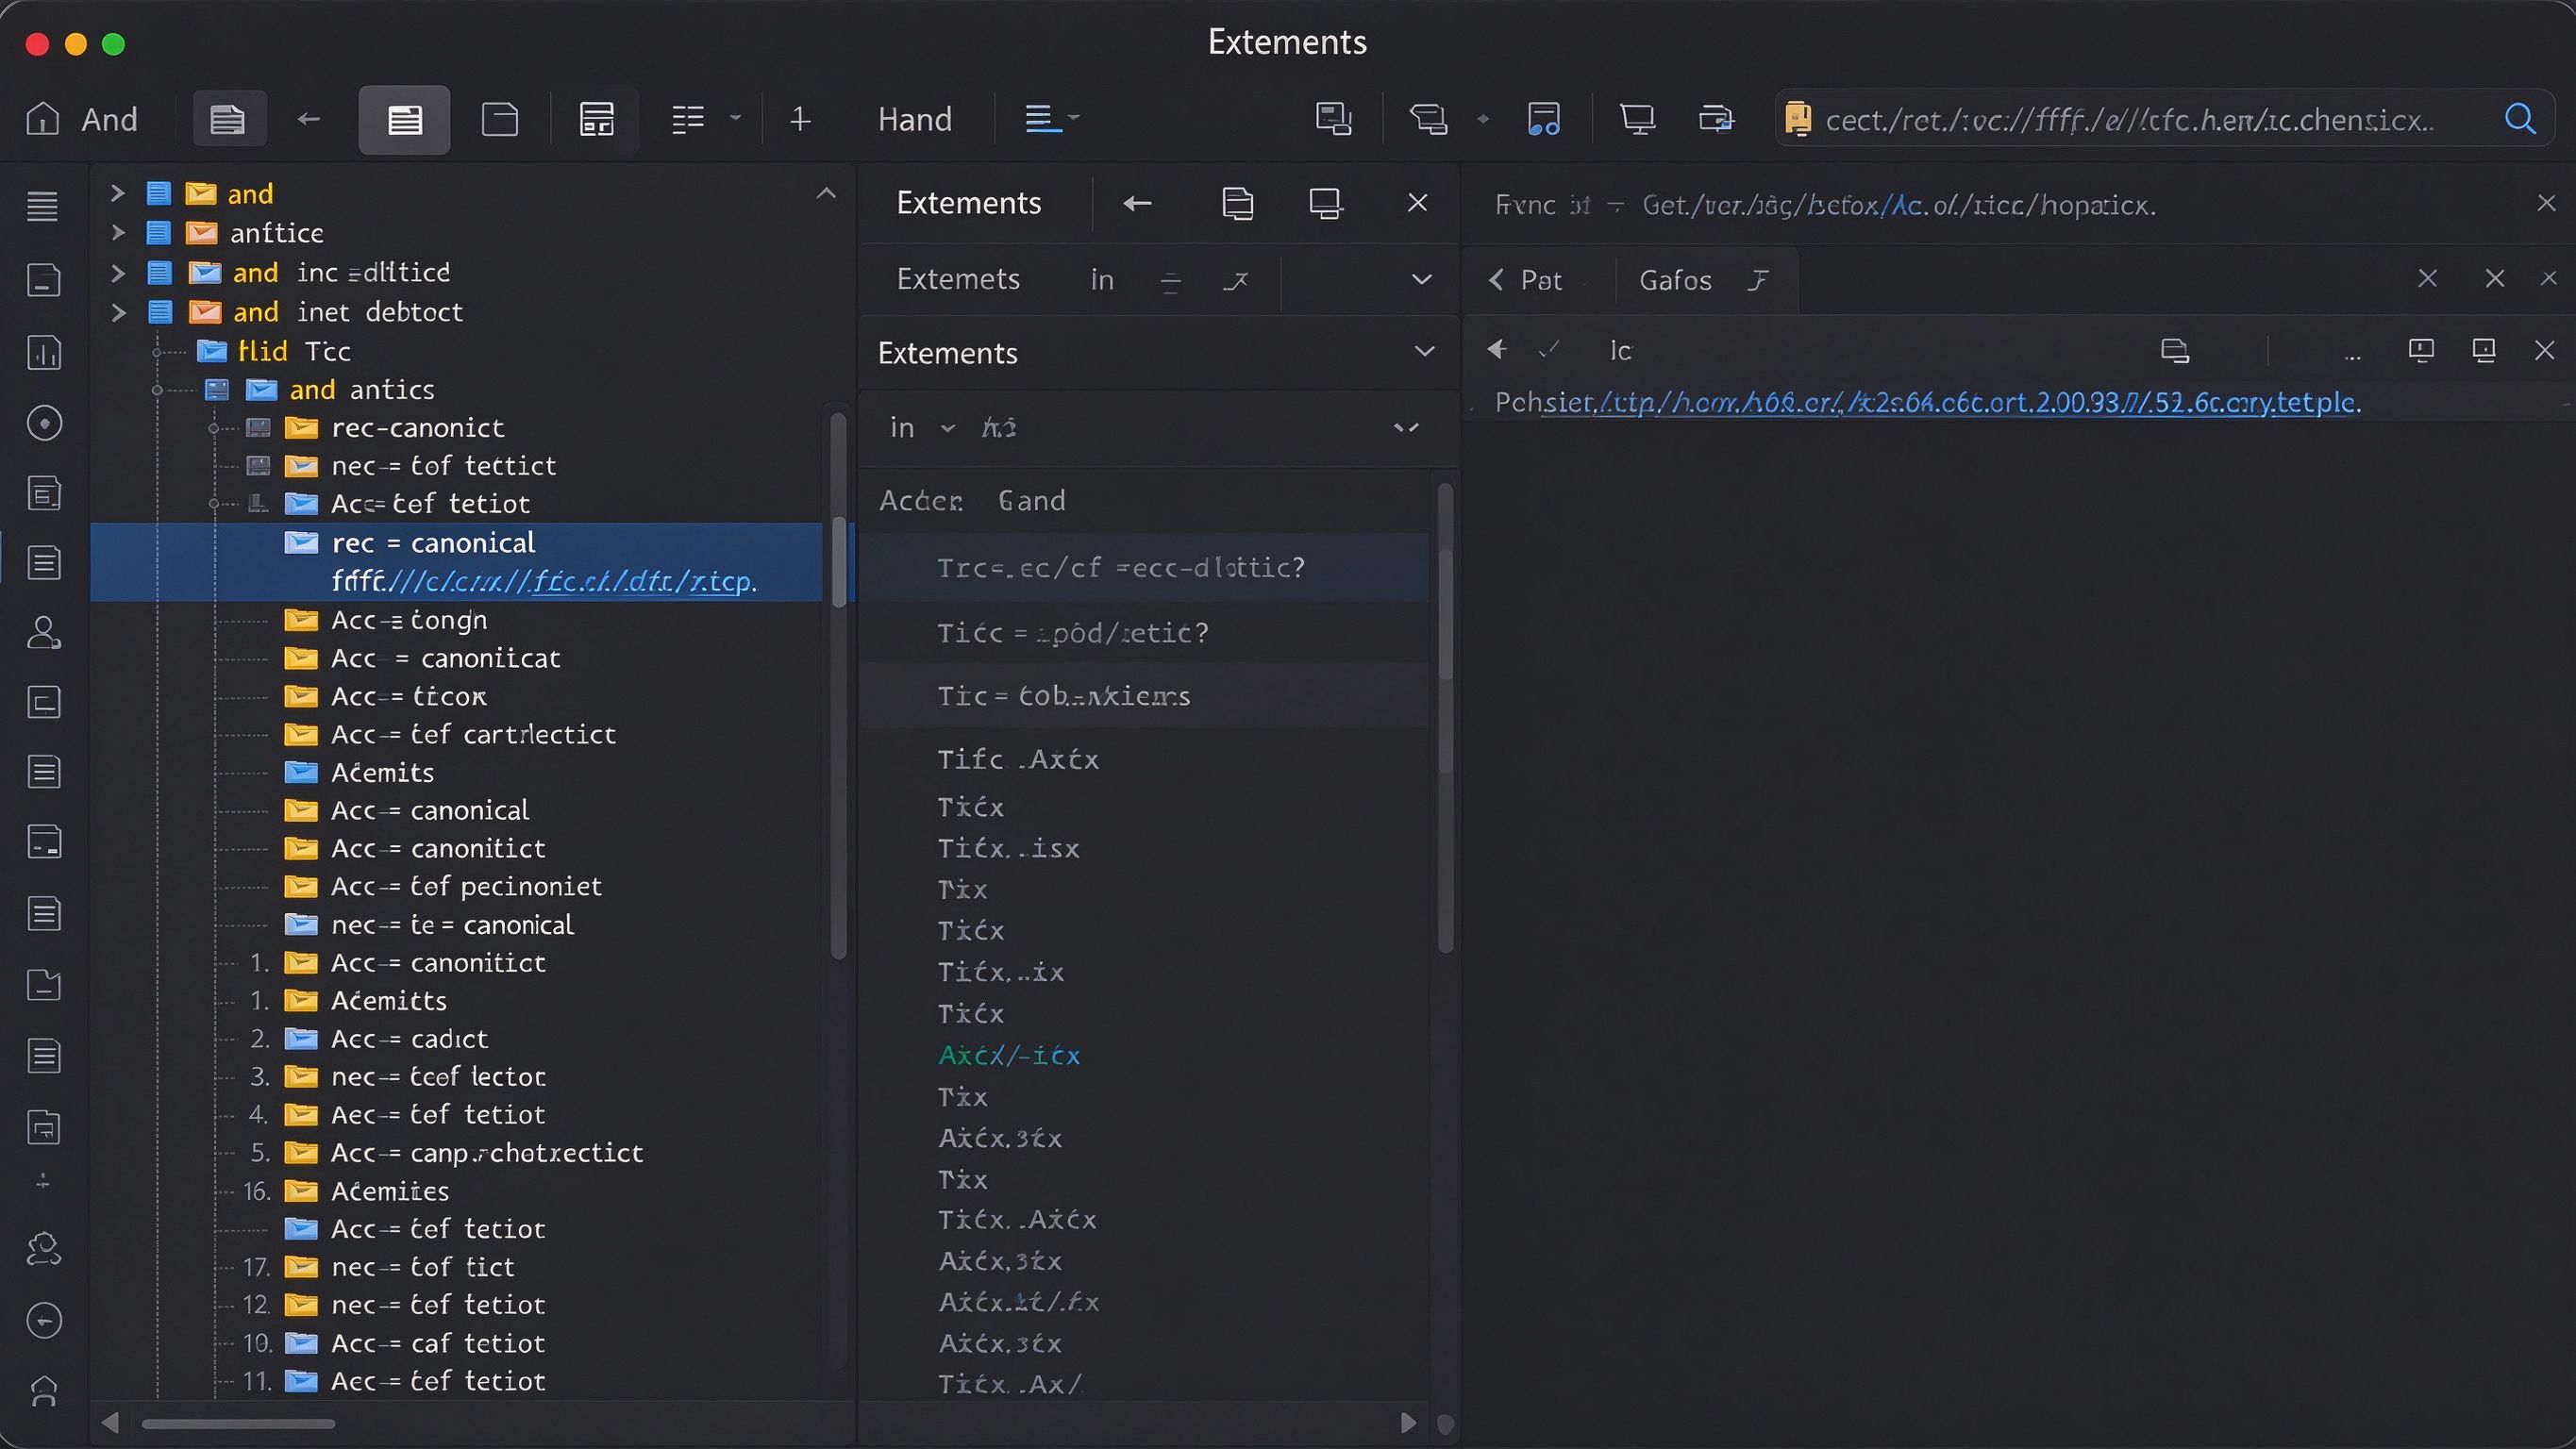Open the 'Extemets in' row dropdown chevron
The image size is (2576, 1449).
(x=1421, y=279)
